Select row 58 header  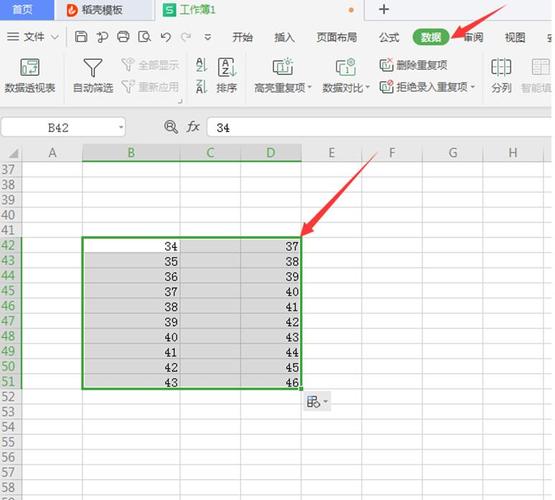tap(11, 487)
